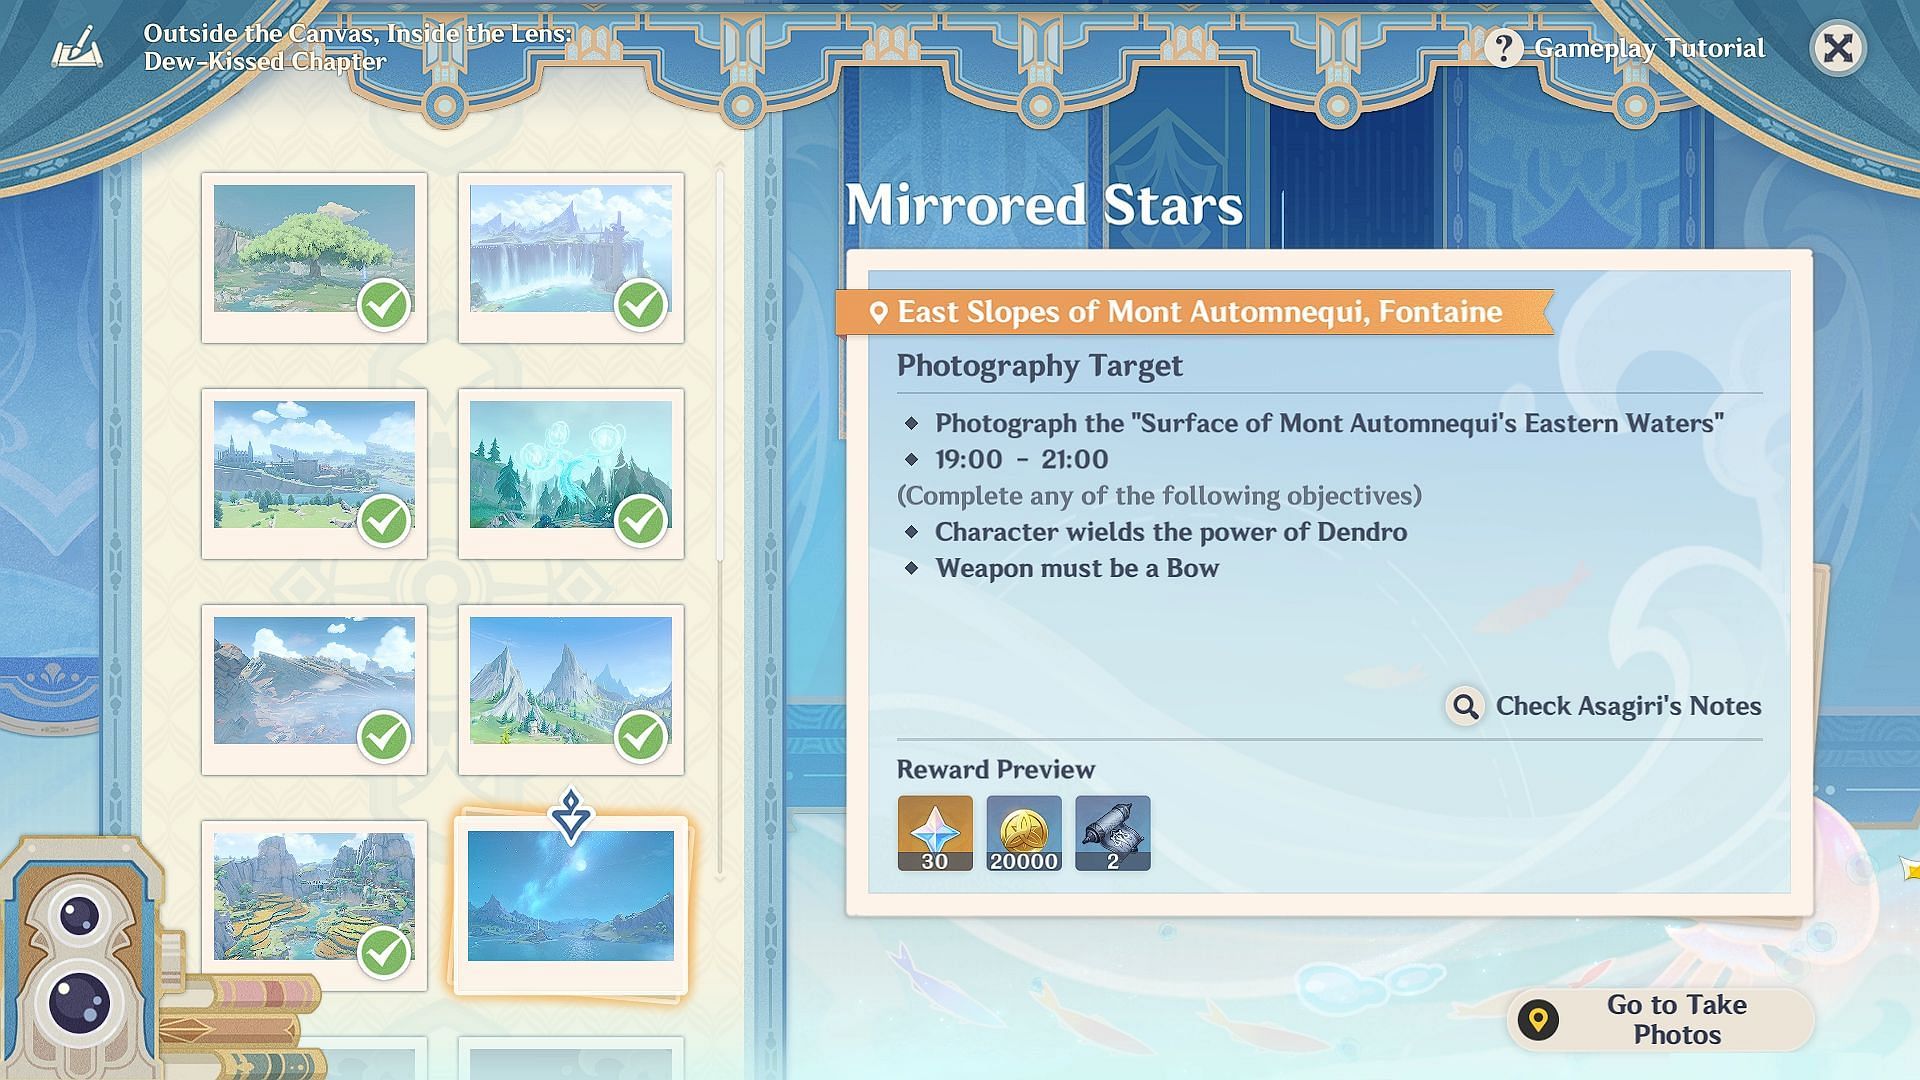Select the starry night Mirrored Stars photo
This screenshot has width=1920, height=1080.
tap(571, 905)
